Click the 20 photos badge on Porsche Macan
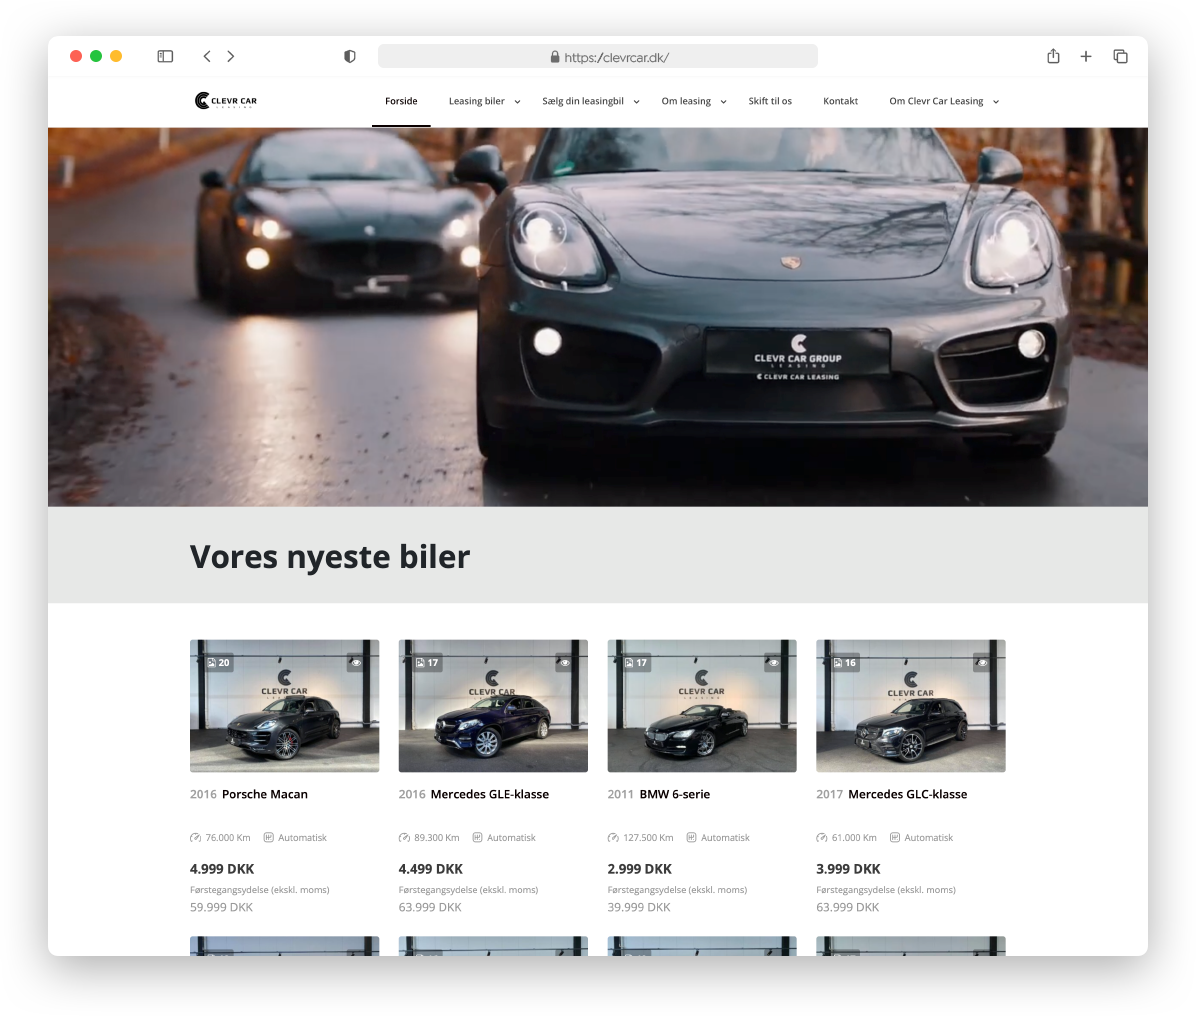 pyautogui.click(x=218, y=663)
